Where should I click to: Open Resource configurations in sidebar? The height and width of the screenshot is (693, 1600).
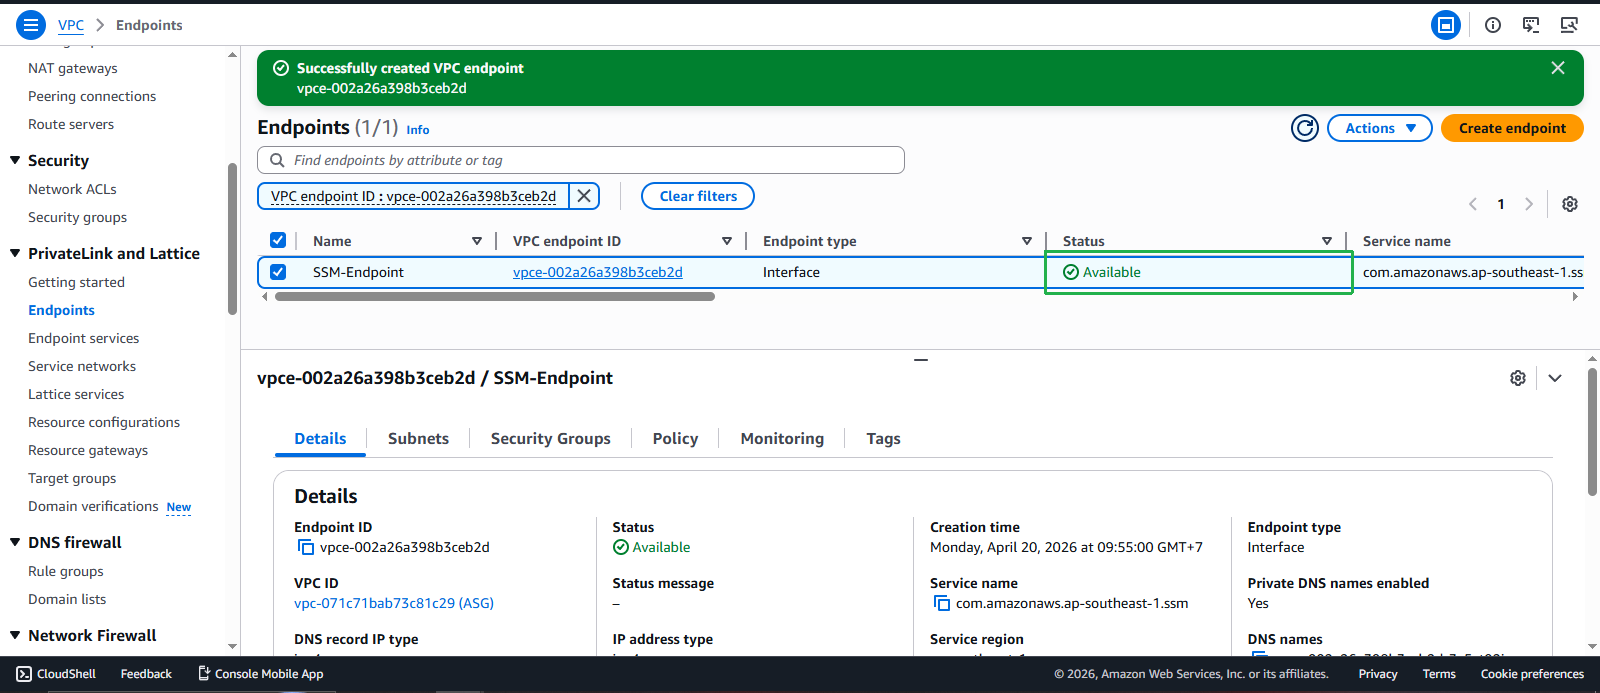(x=104, y=422)
